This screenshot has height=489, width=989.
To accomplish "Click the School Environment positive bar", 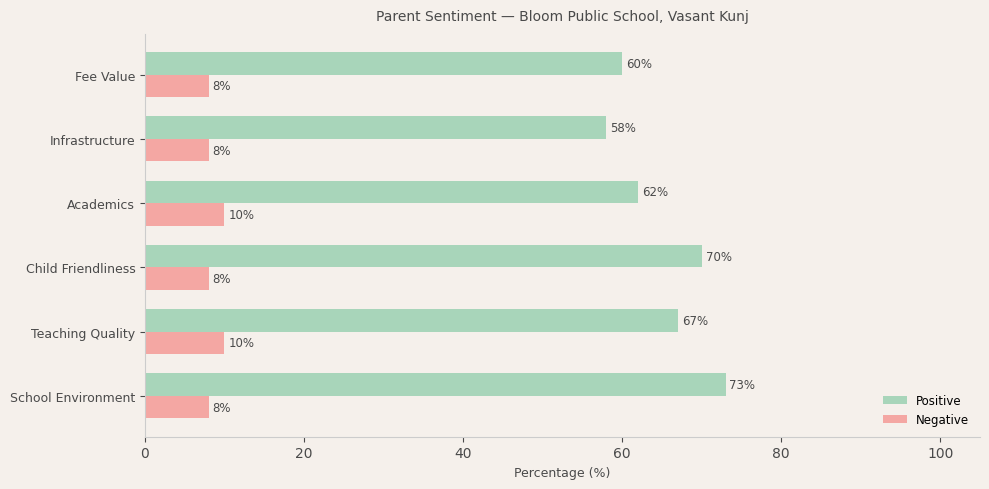I will (x=435, y=385).
